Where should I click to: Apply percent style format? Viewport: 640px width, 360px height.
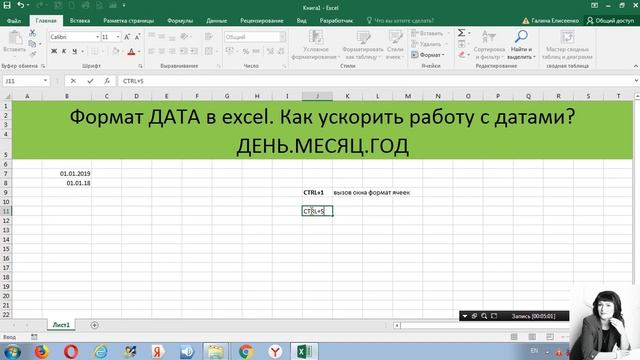(246, 51)
